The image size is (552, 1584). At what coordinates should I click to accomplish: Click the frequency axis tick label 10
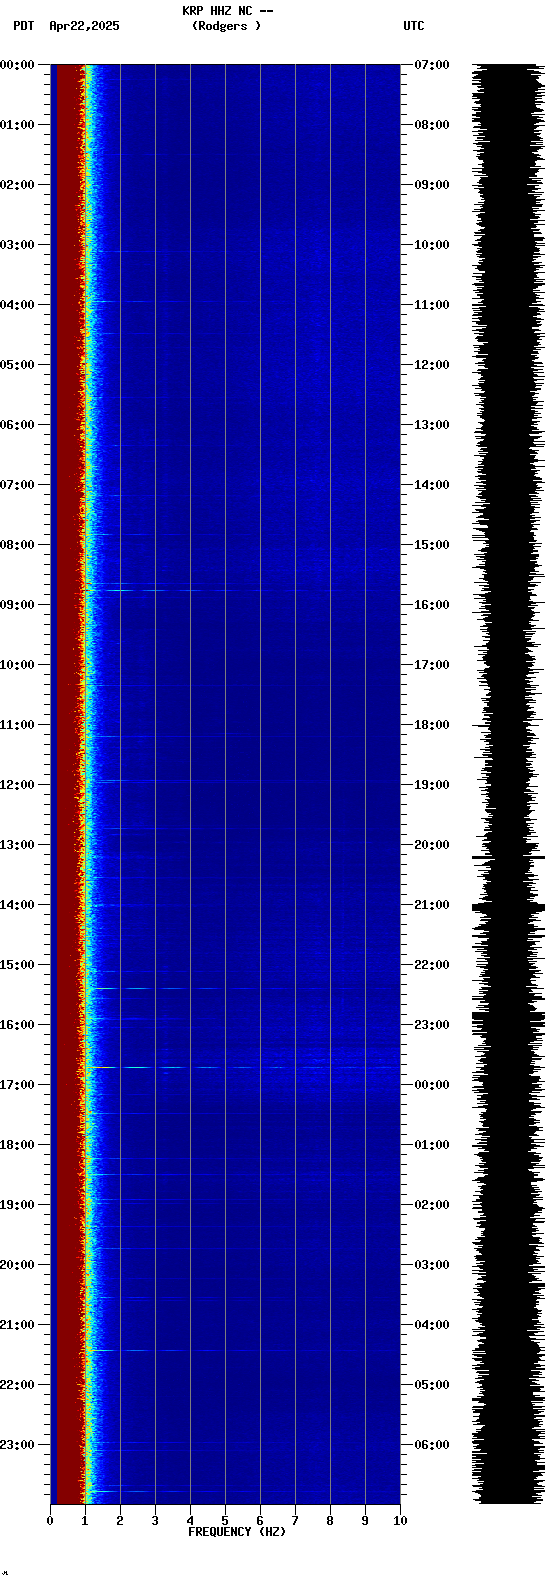[400, 1521]
